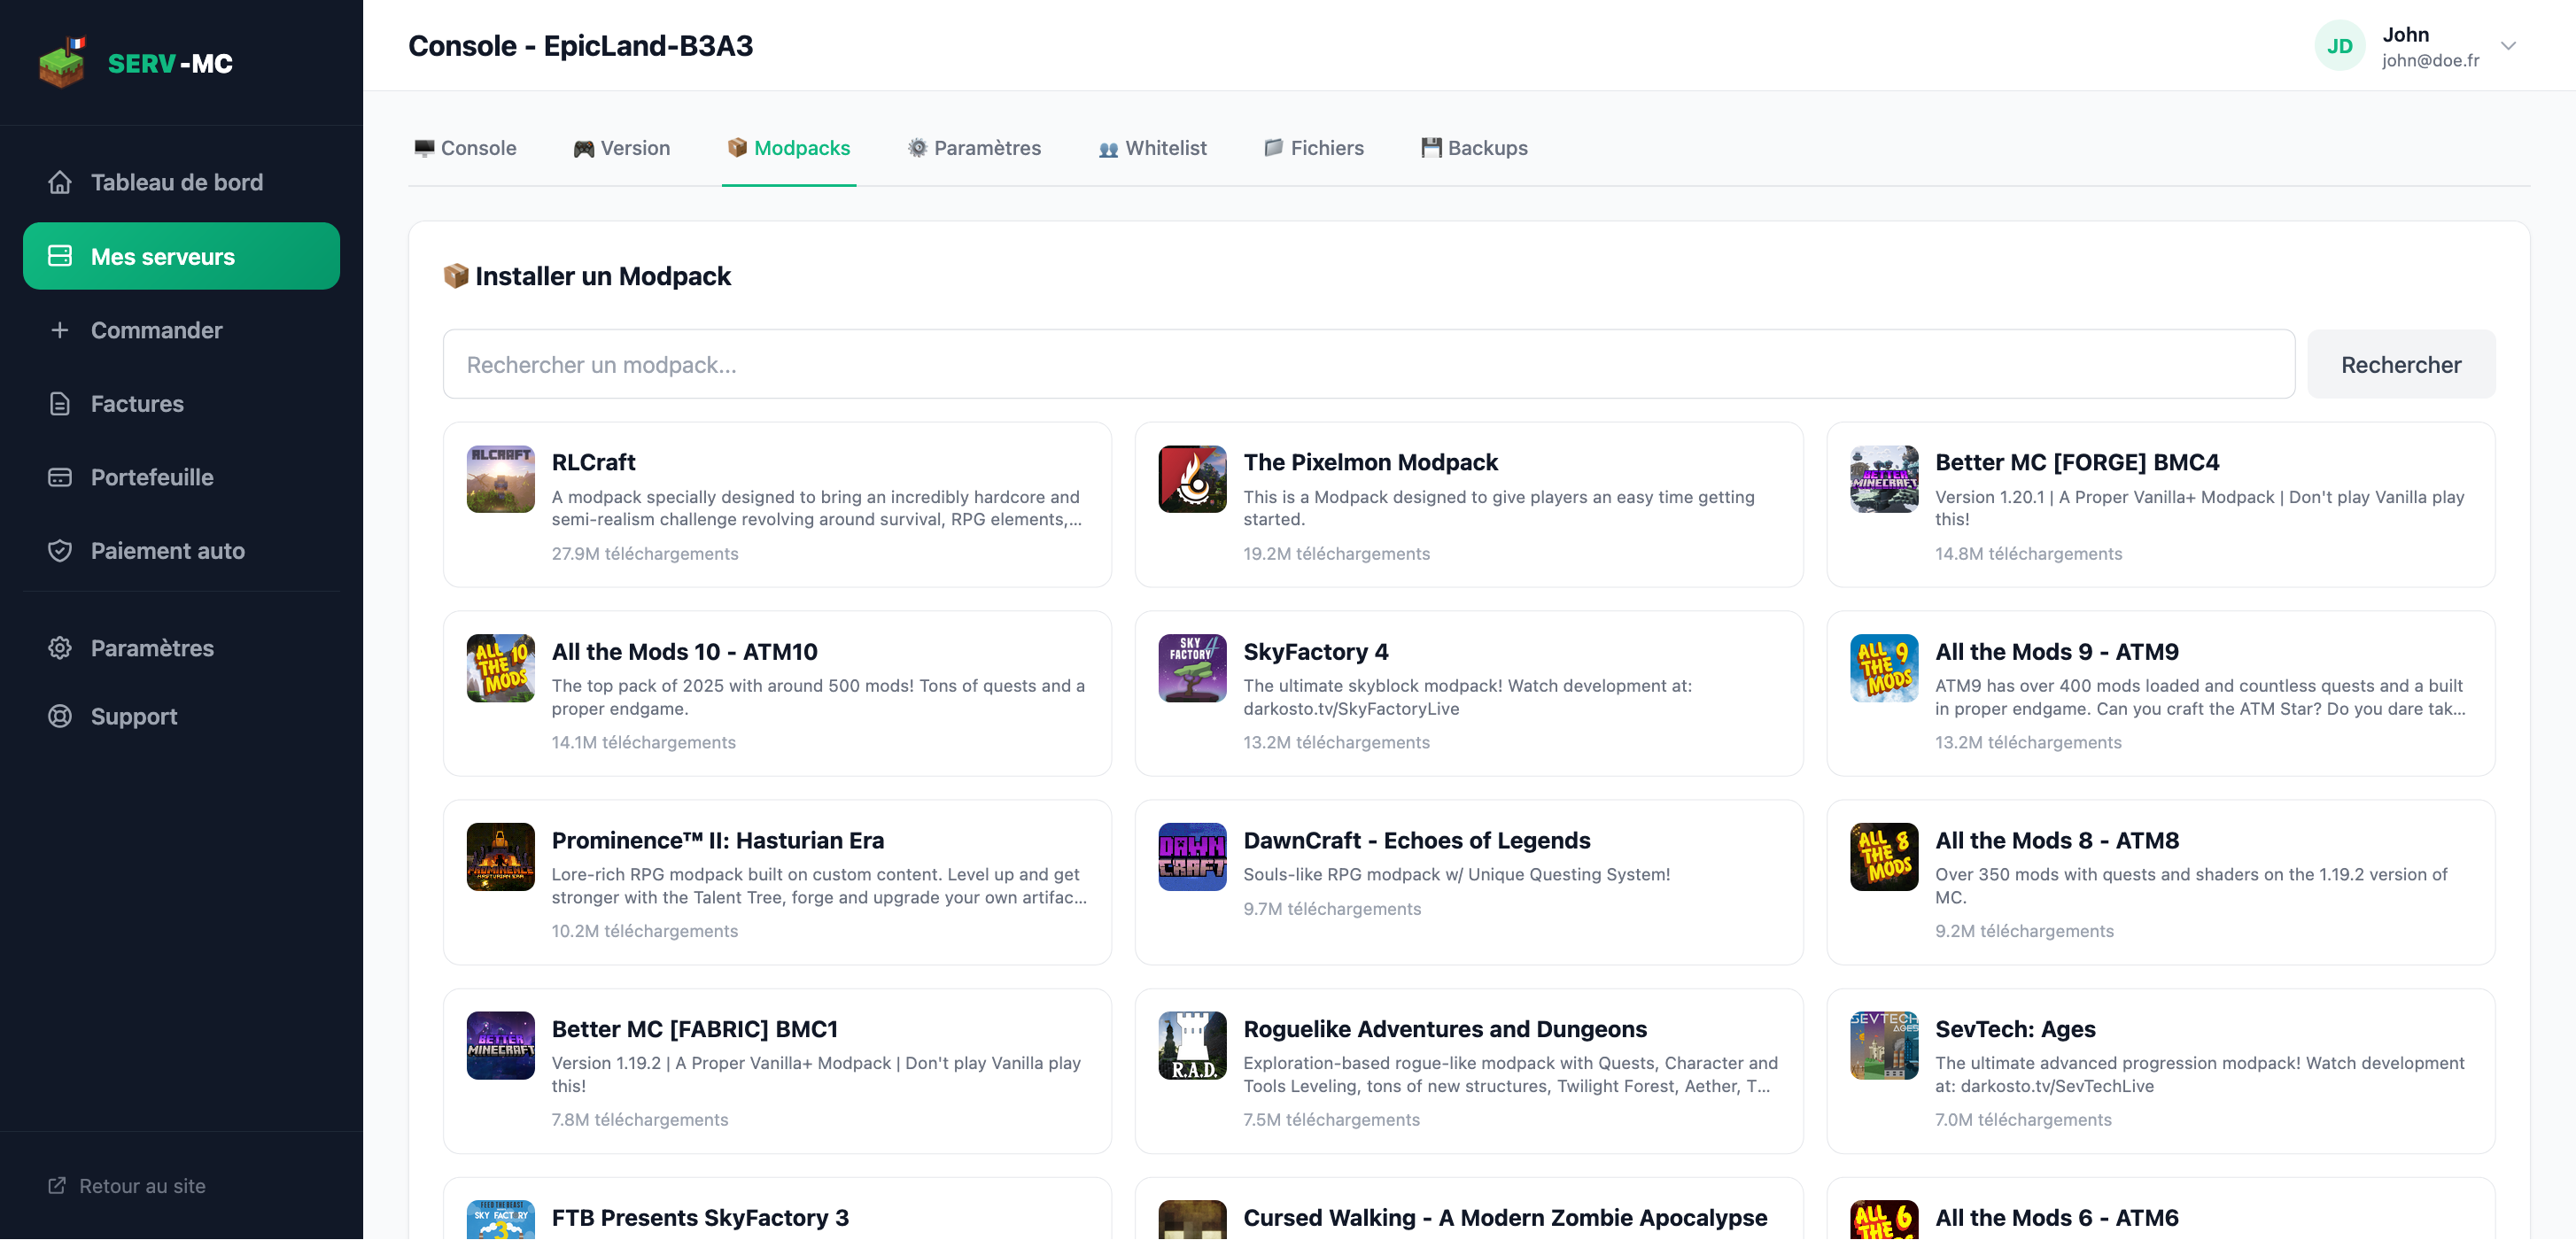
Task: Open Factures via its document icon
Action: [60, 403]
